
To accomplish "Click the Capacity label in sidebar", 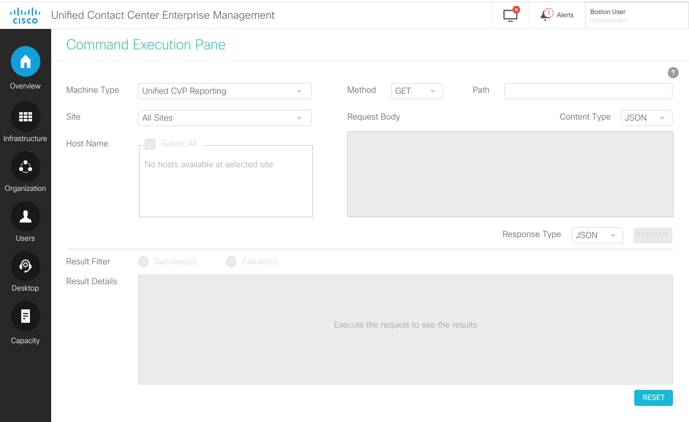I will click(25, 341).
